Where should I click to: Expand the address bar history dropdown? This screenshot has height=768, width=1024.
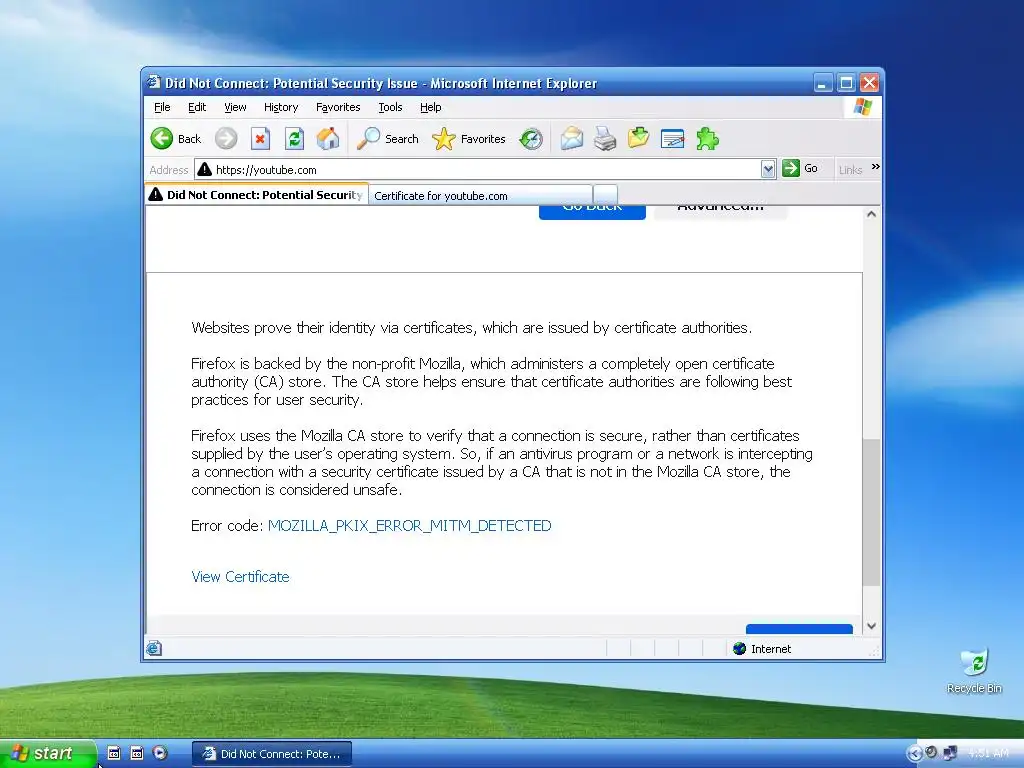(x=768, y=169)
